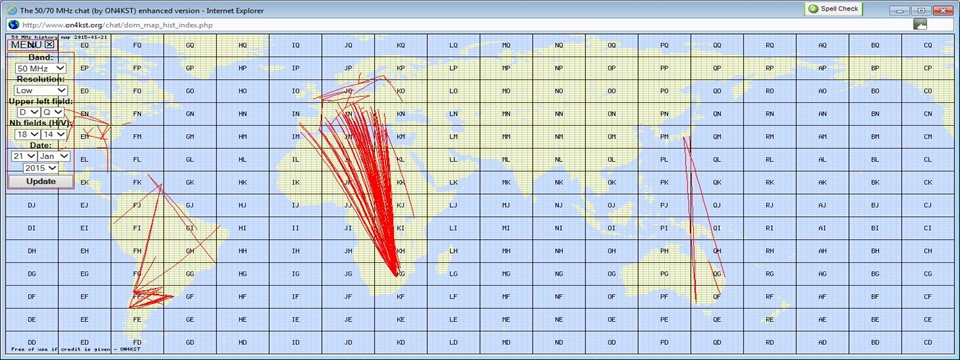Open the vertical fields count 14 dropdown
This screenshot has width=960, height=360.
(53, 134)
